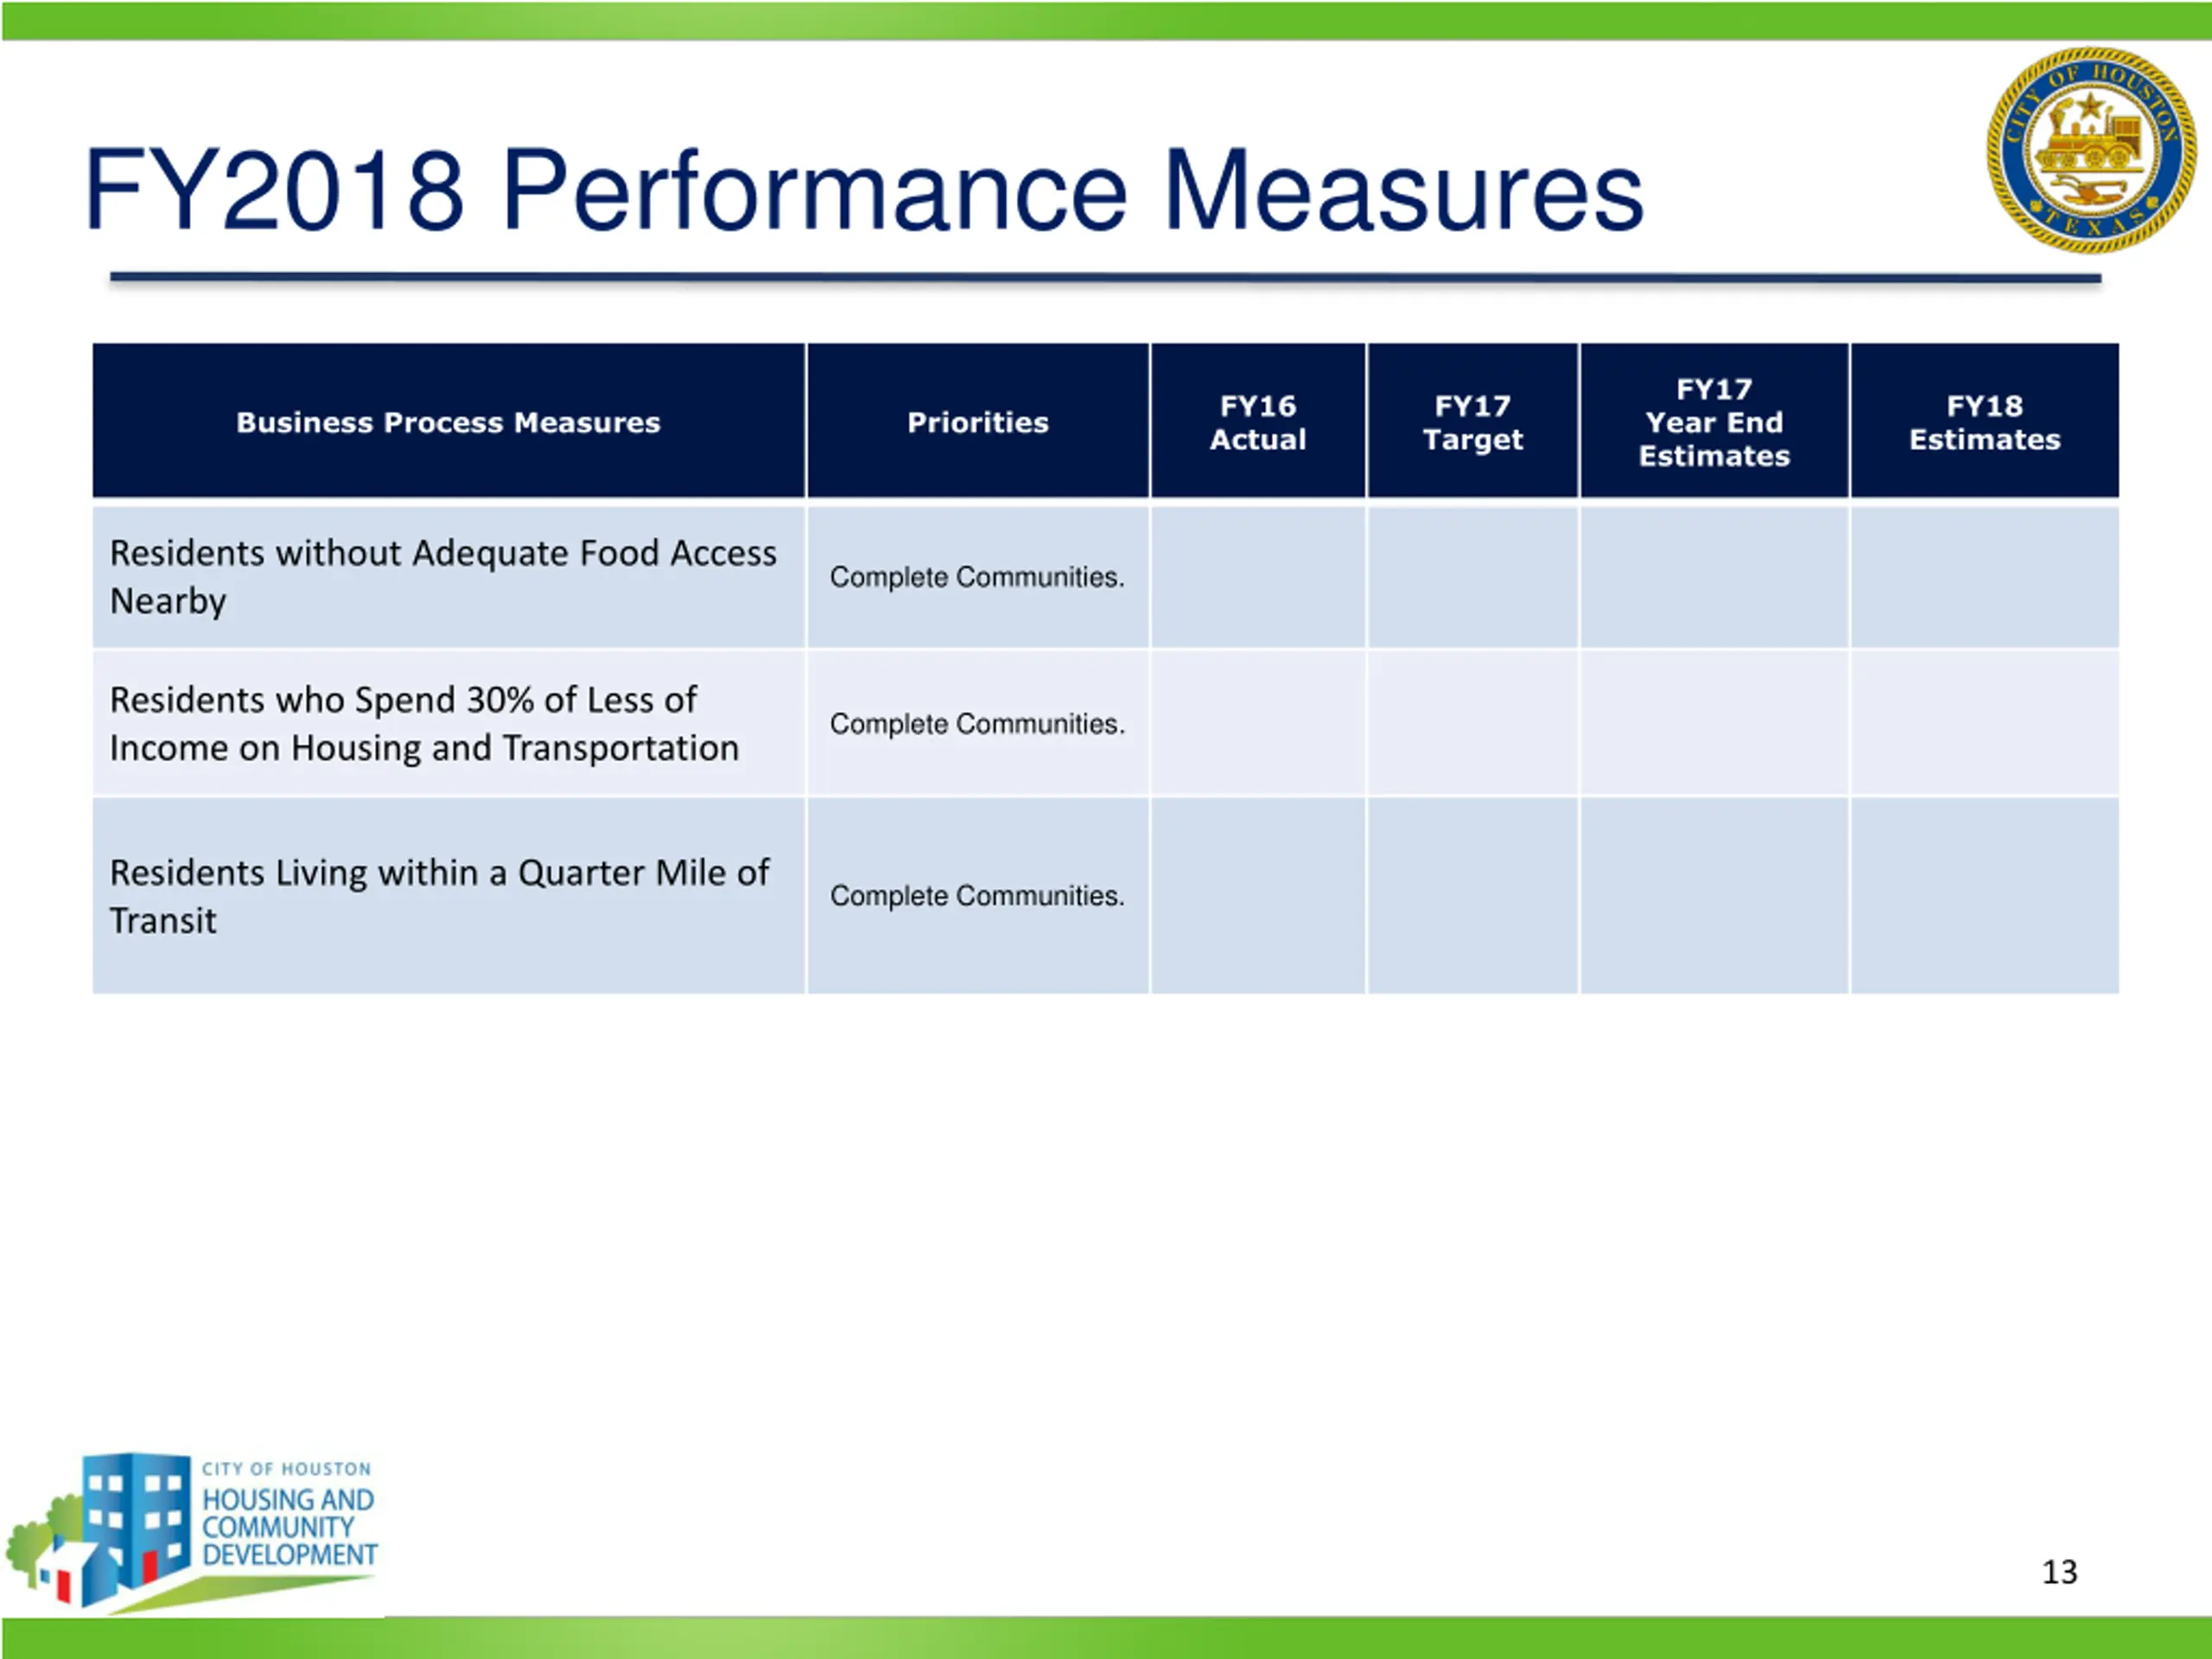The width and height of the screenshot is (2212, 1659).
Task: Click the 'Priorities' column header
Action: click(978, 421)
